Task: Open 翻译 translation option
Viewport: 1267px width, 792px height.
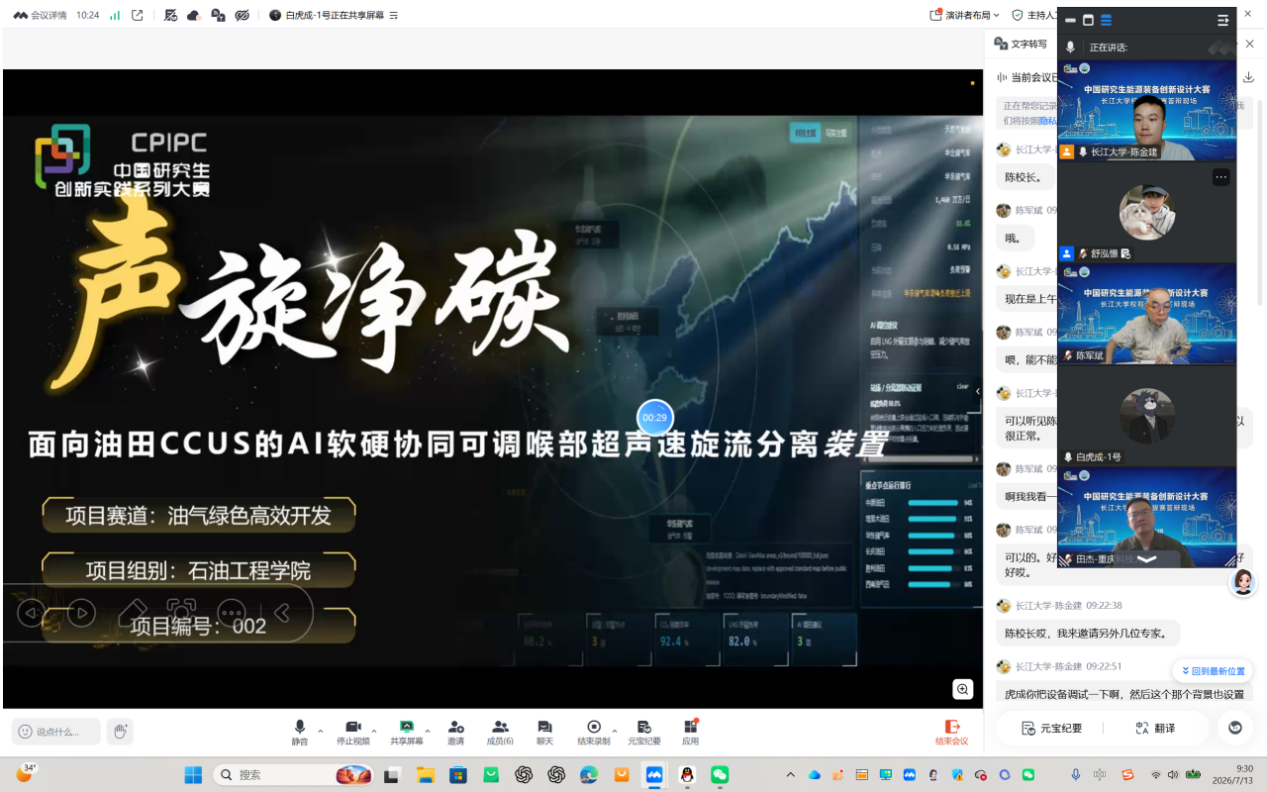Action: [1155, 728]
